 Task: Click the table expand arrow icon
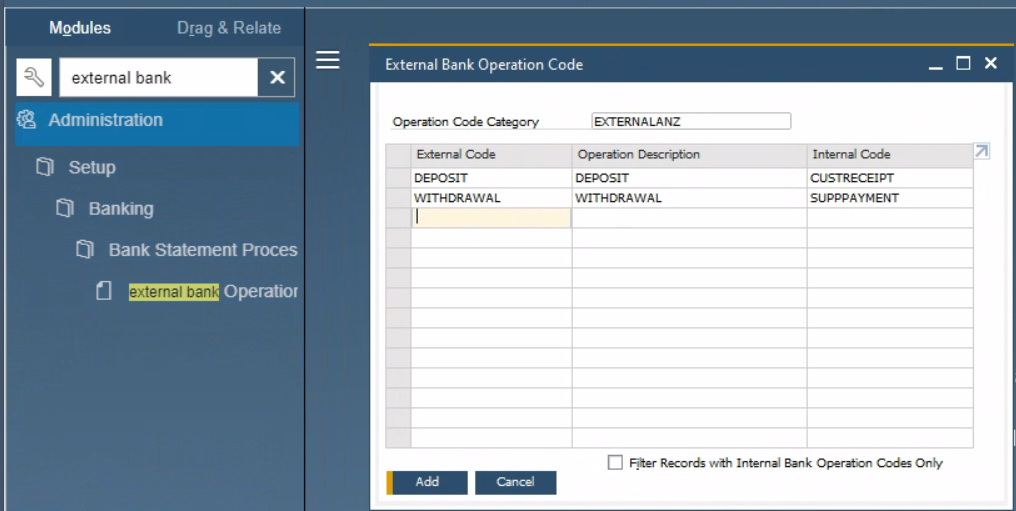tap(982, 152)
